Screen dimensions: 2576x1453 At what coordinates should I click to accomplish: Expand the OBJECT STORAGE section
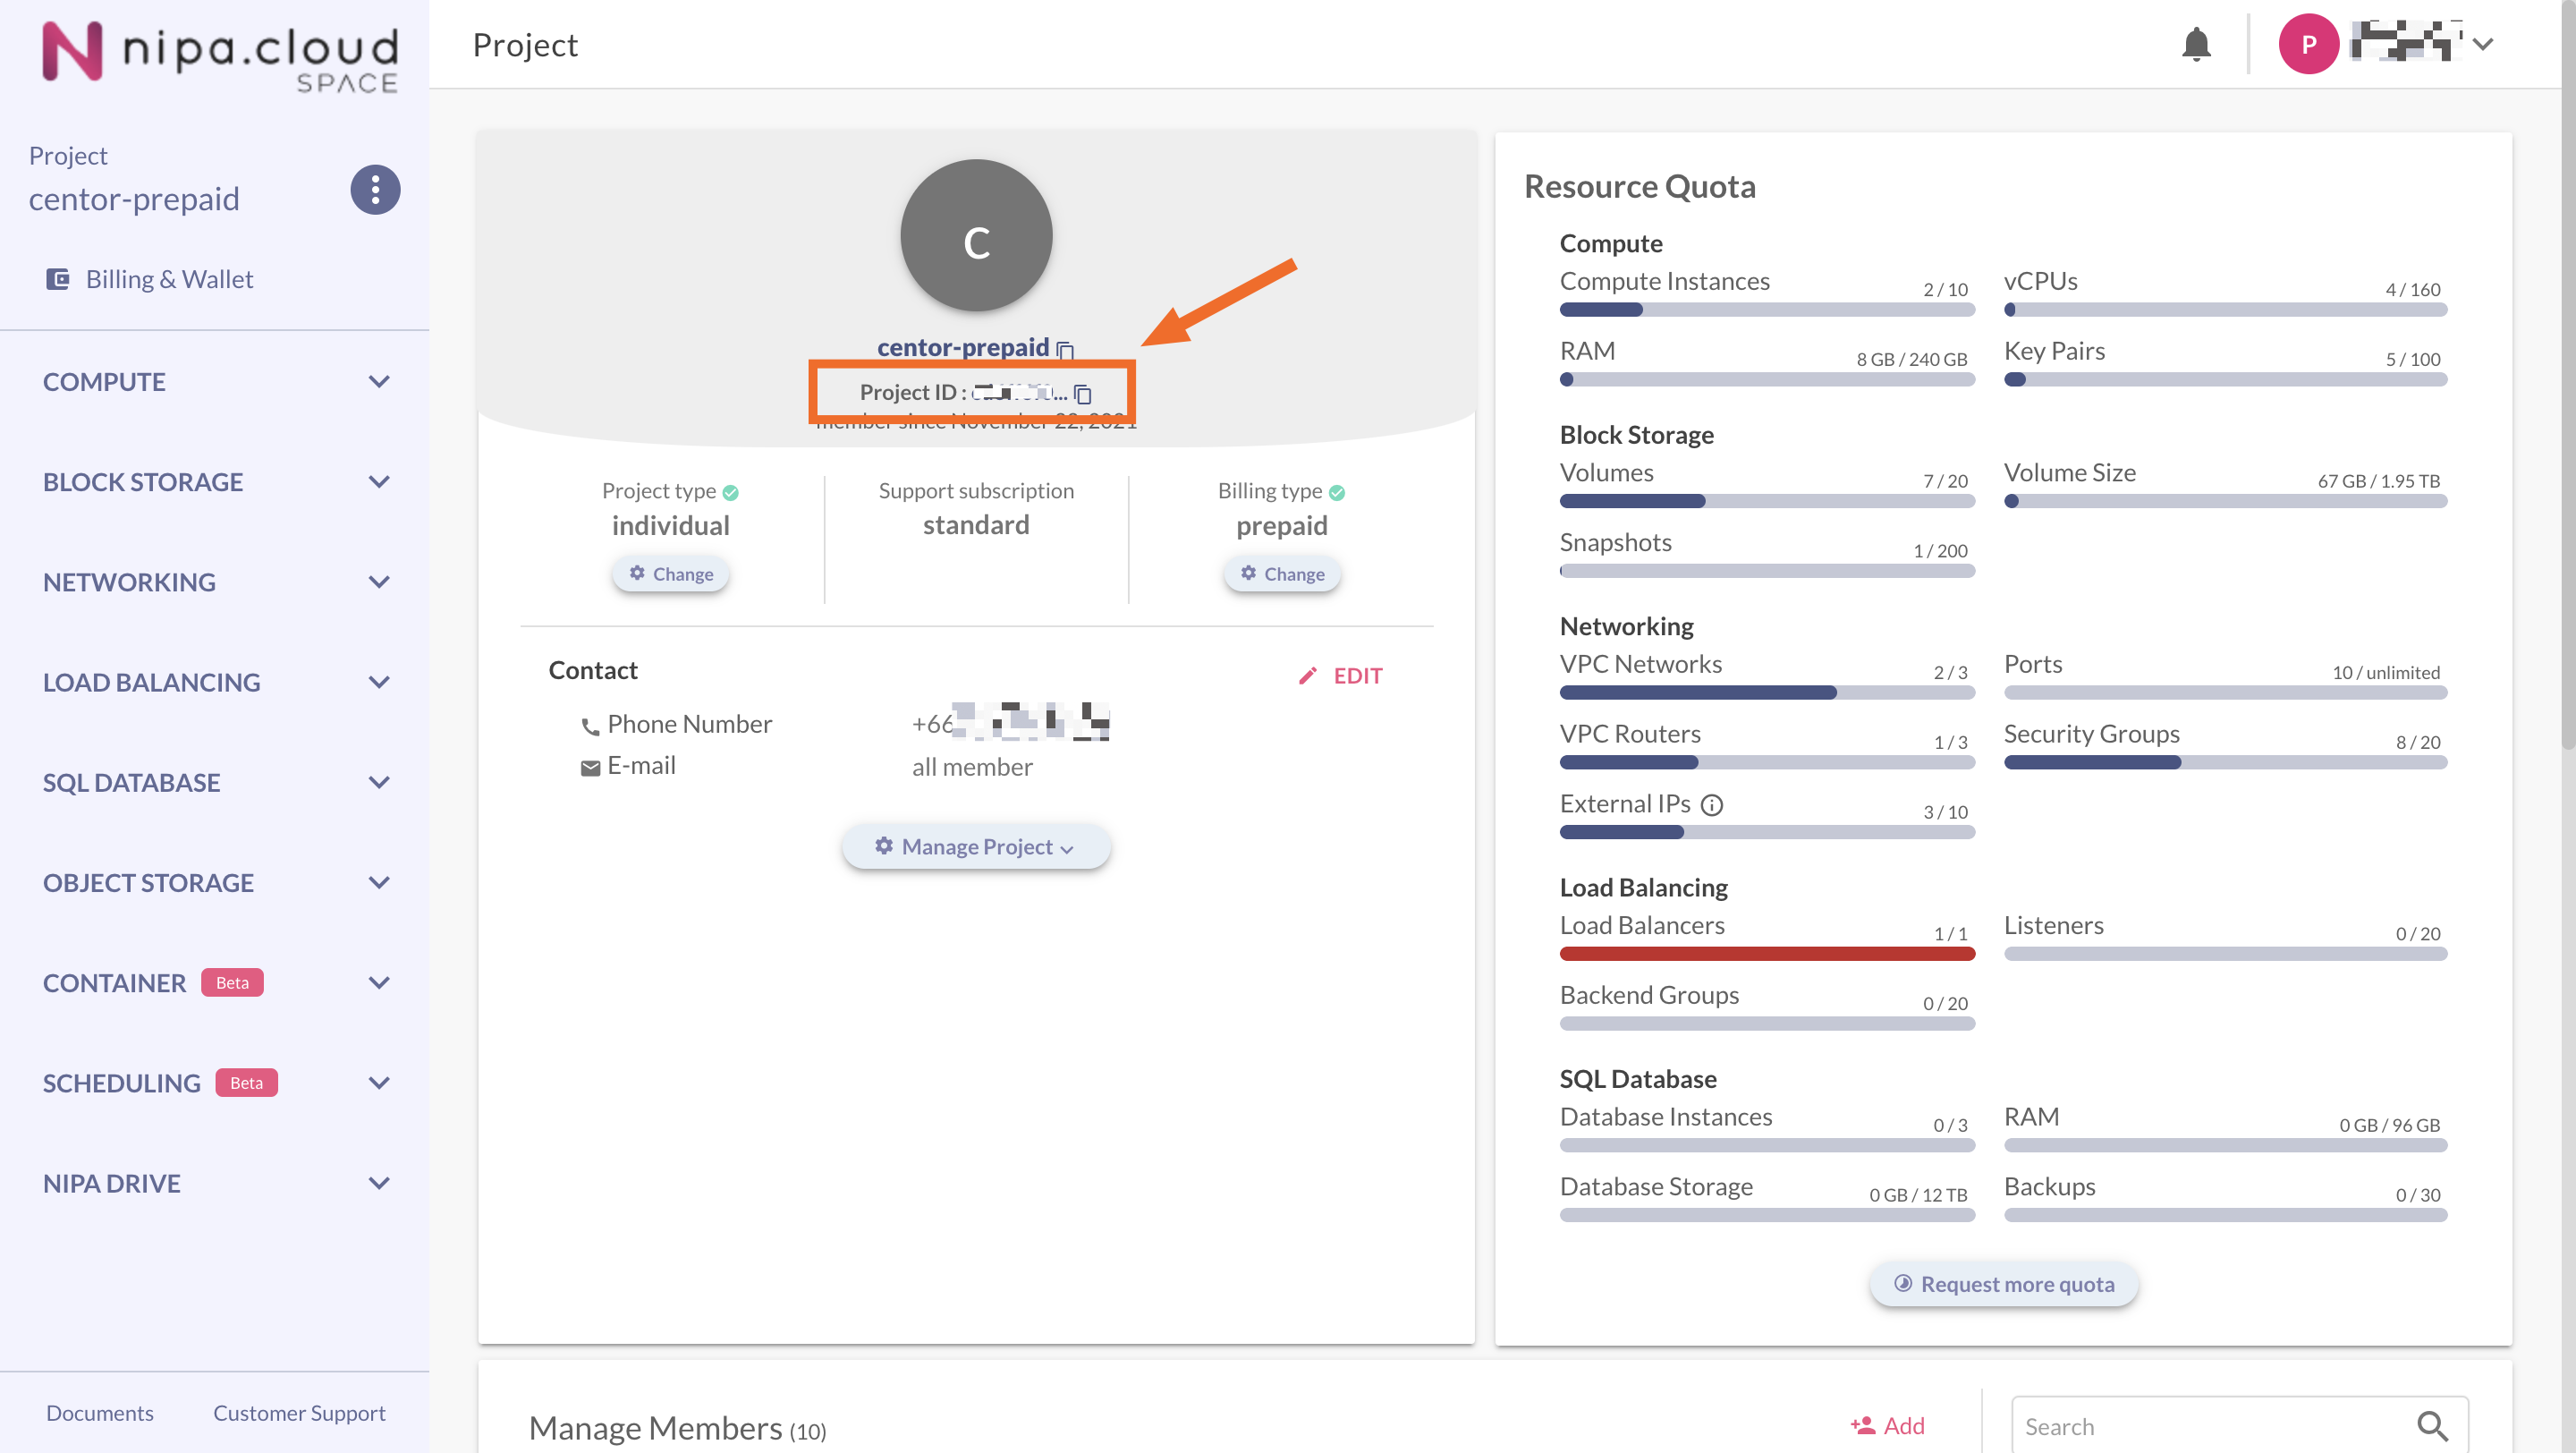point(214,882)
